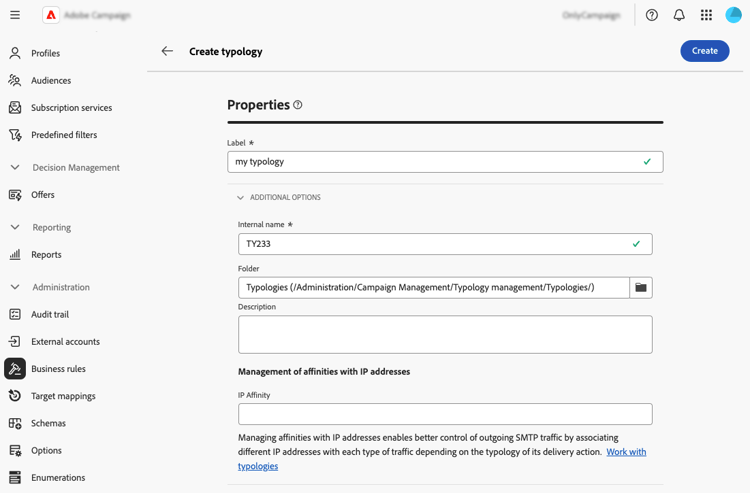Open the hamburger navigation menu
This screenshot has width=750, height=493.
(15, 15)
